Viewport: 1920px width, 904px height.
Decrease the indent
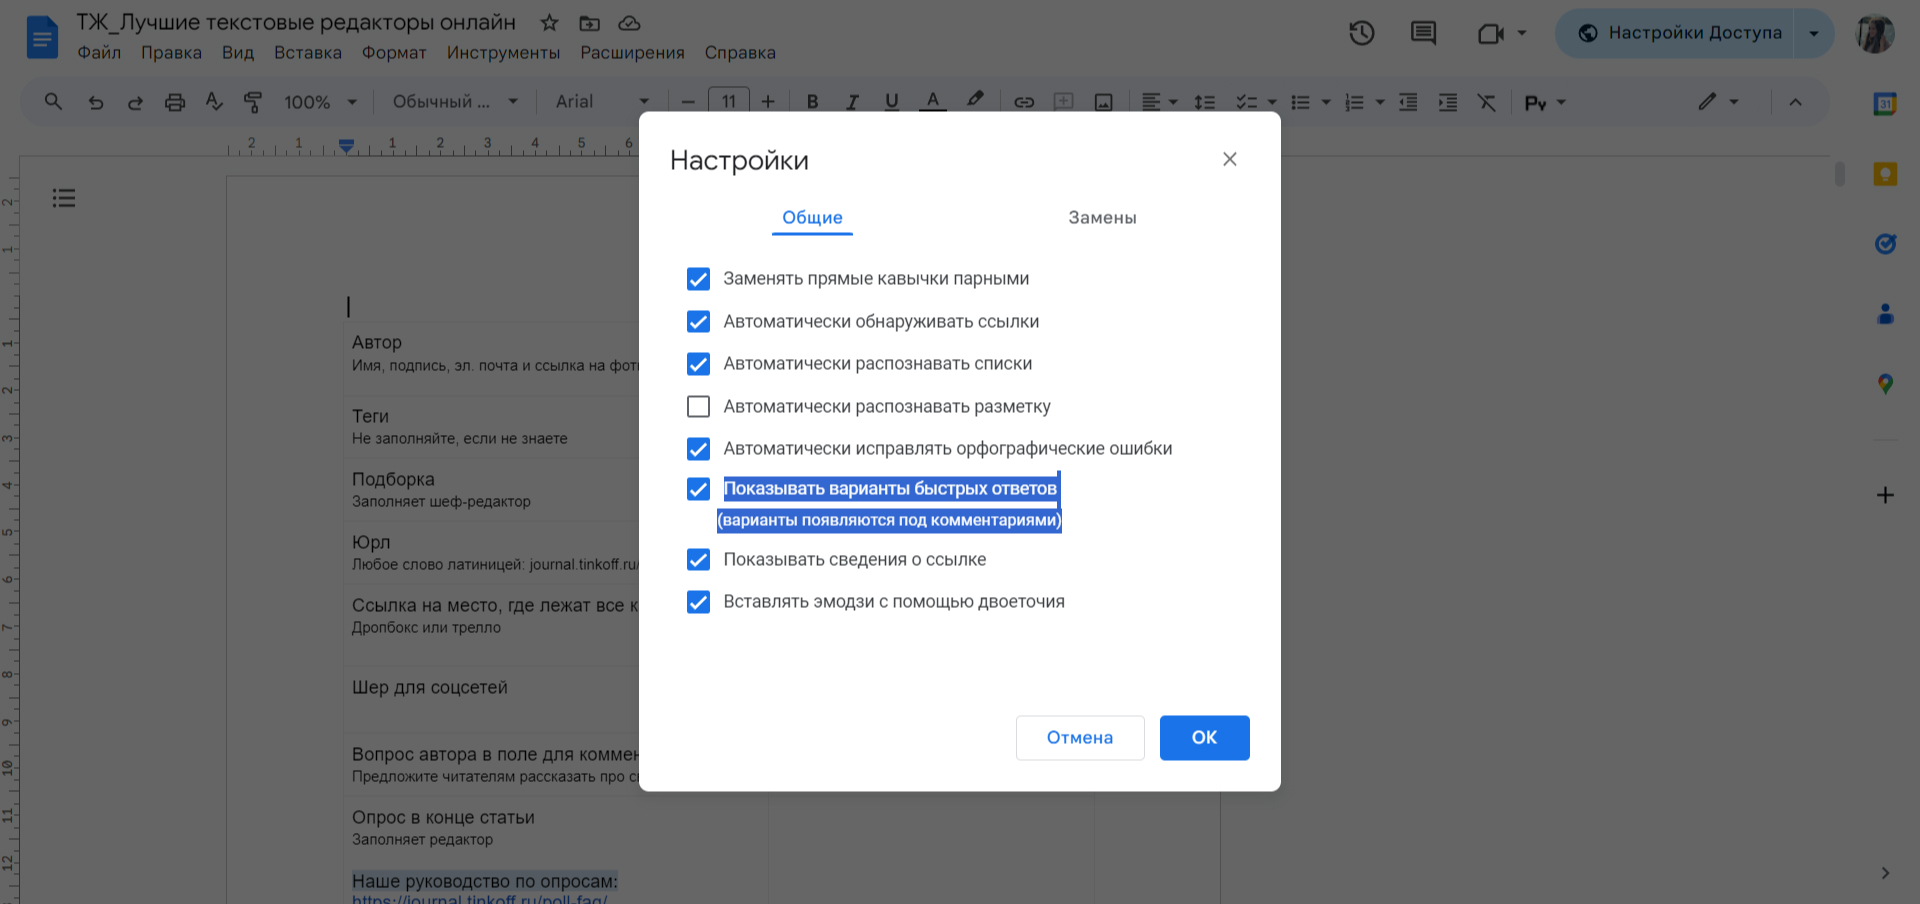(1408, 101)
